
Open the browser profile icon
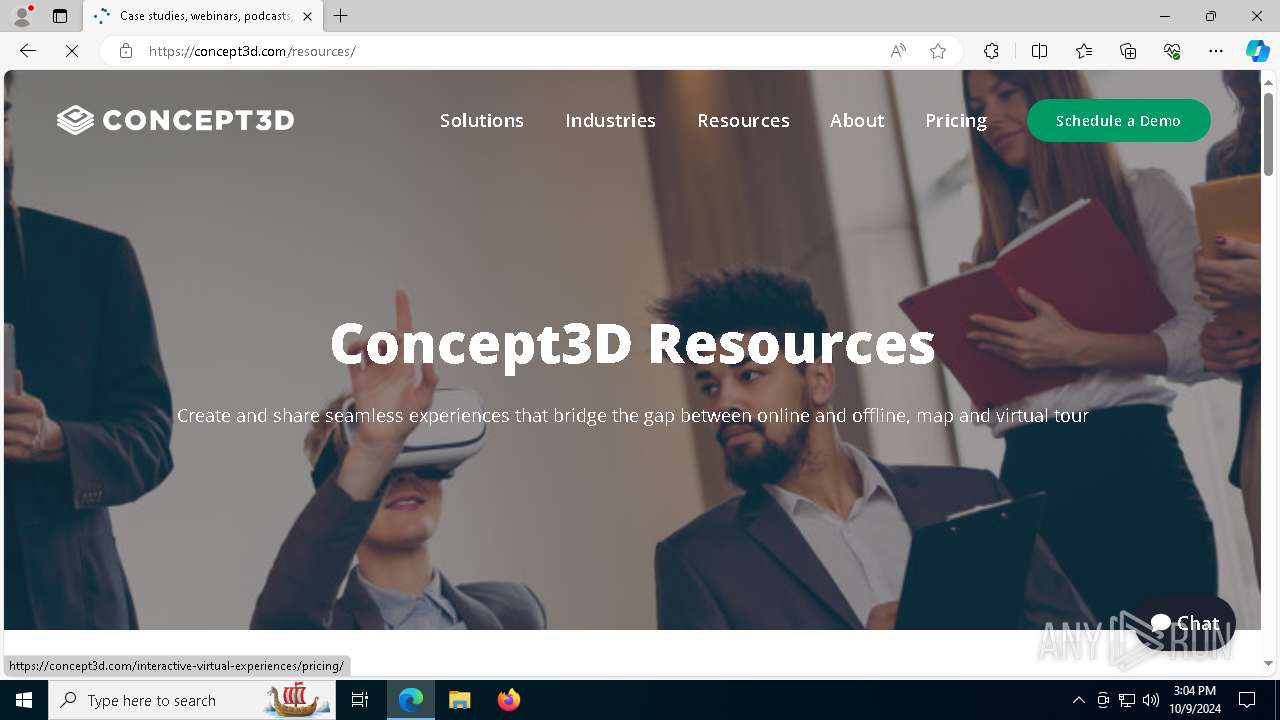coord(22,16)
